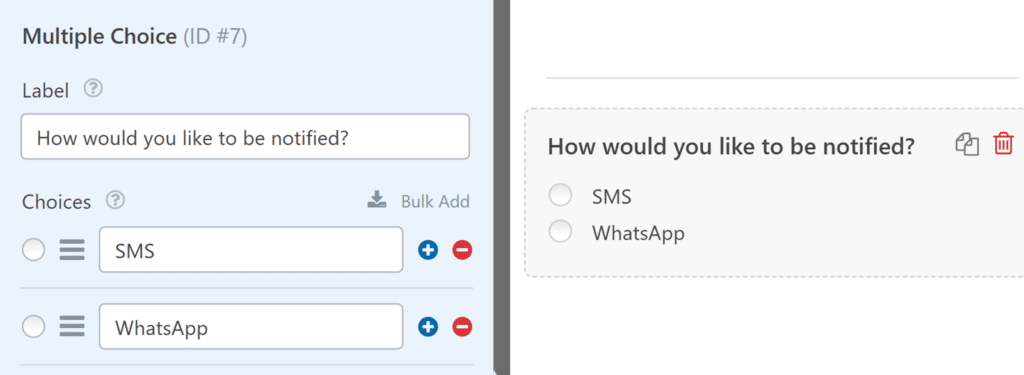Duplicate the field using the copy icon

967,144
